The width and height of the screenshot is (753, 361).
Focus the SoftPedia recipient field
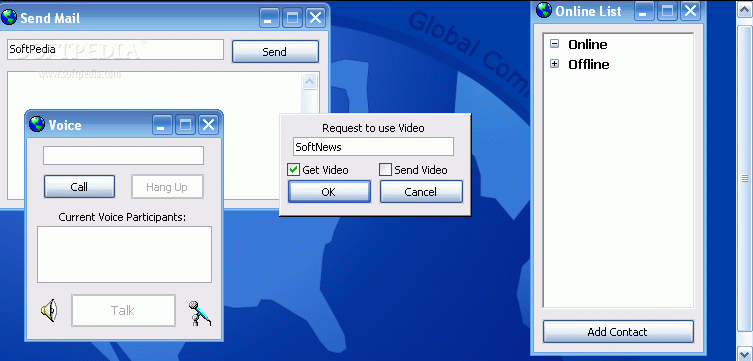click(x=115, y=49)
